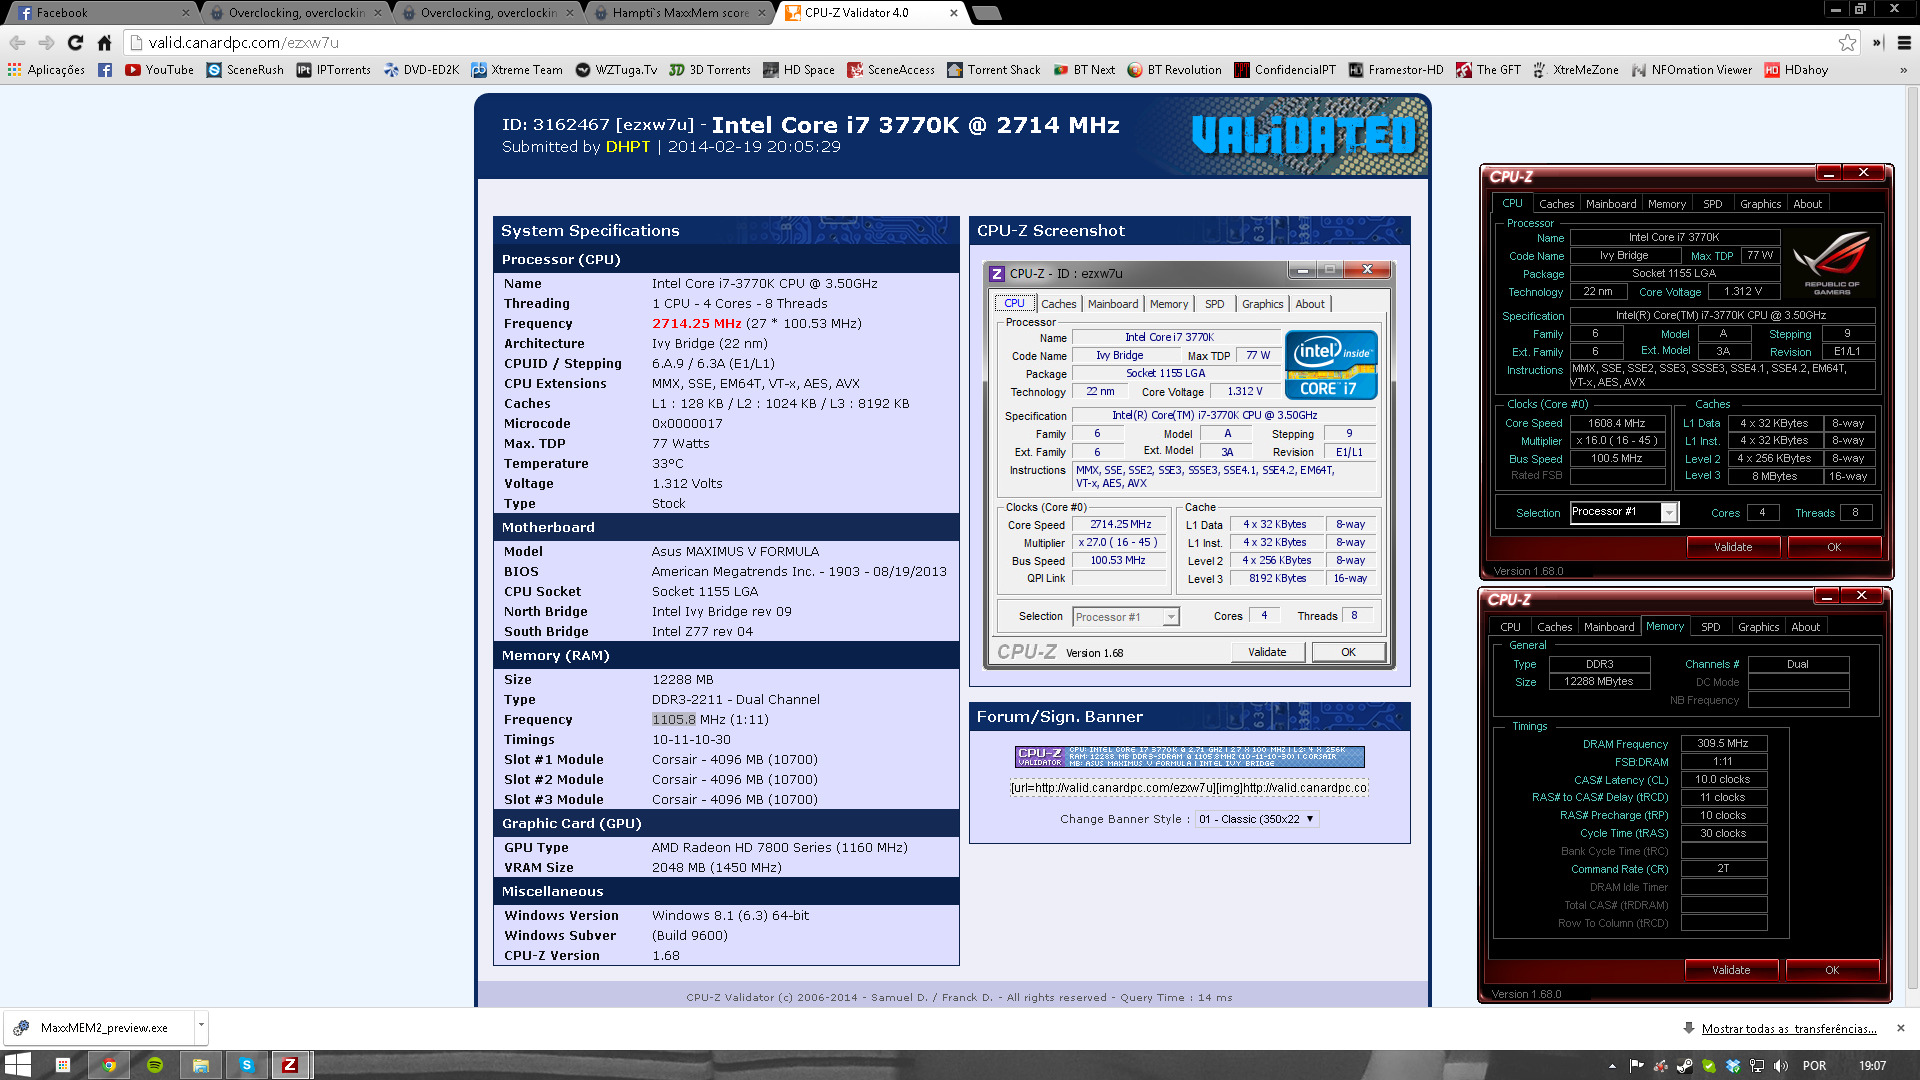The height and width of the screenshot is (1080, 1920).
Task: Open the Xtreme Team bookmark
Action: pyautogui.click(x=517, y=70)
